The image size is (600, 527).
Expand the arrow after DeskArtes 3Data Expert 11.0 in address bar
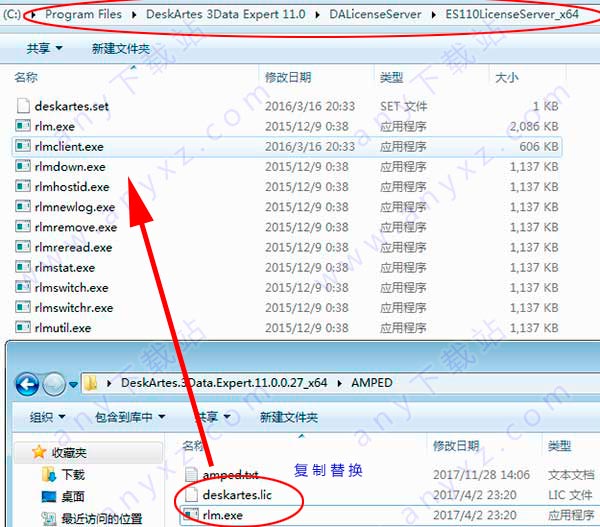pyautogui.click(x=318, y=15)
